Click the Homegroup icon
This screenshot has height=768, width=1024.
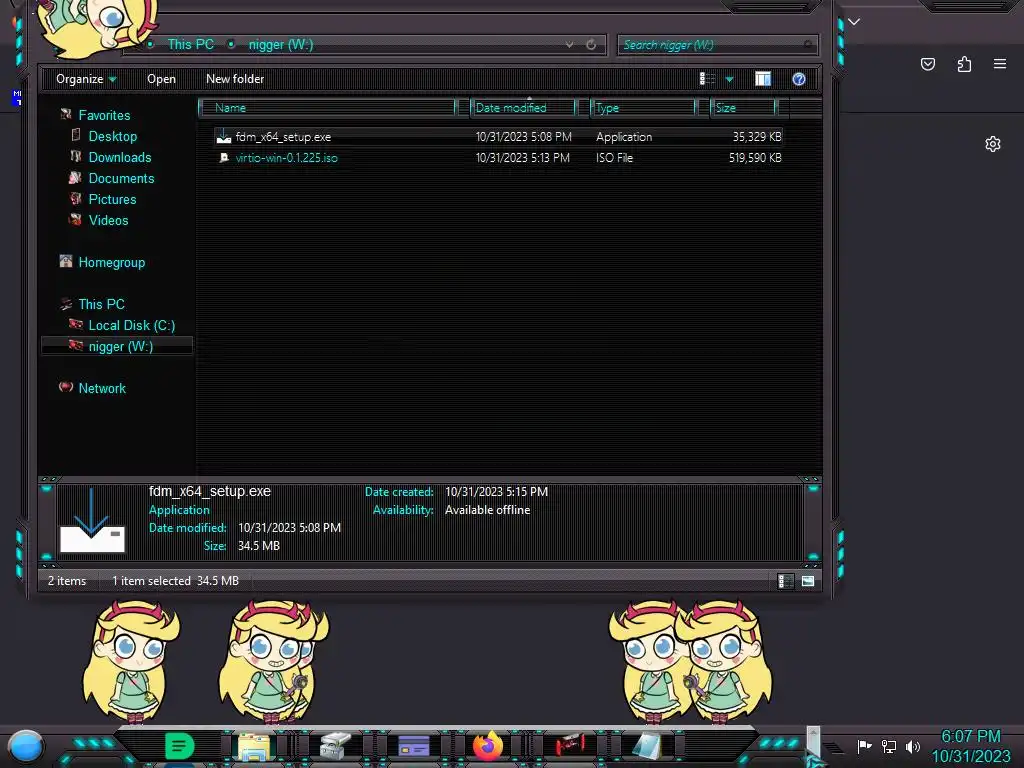pos(65,261)
